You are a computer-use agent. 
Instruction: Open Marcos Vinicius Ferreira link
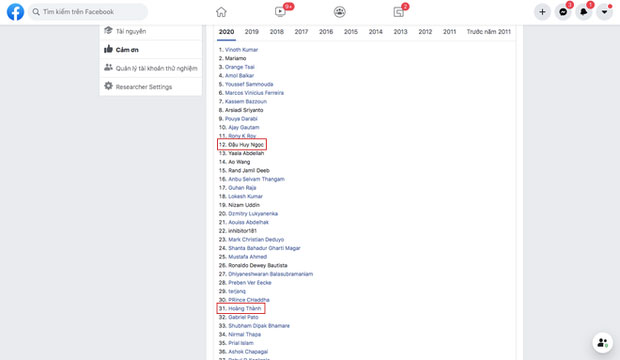[254, 93]
